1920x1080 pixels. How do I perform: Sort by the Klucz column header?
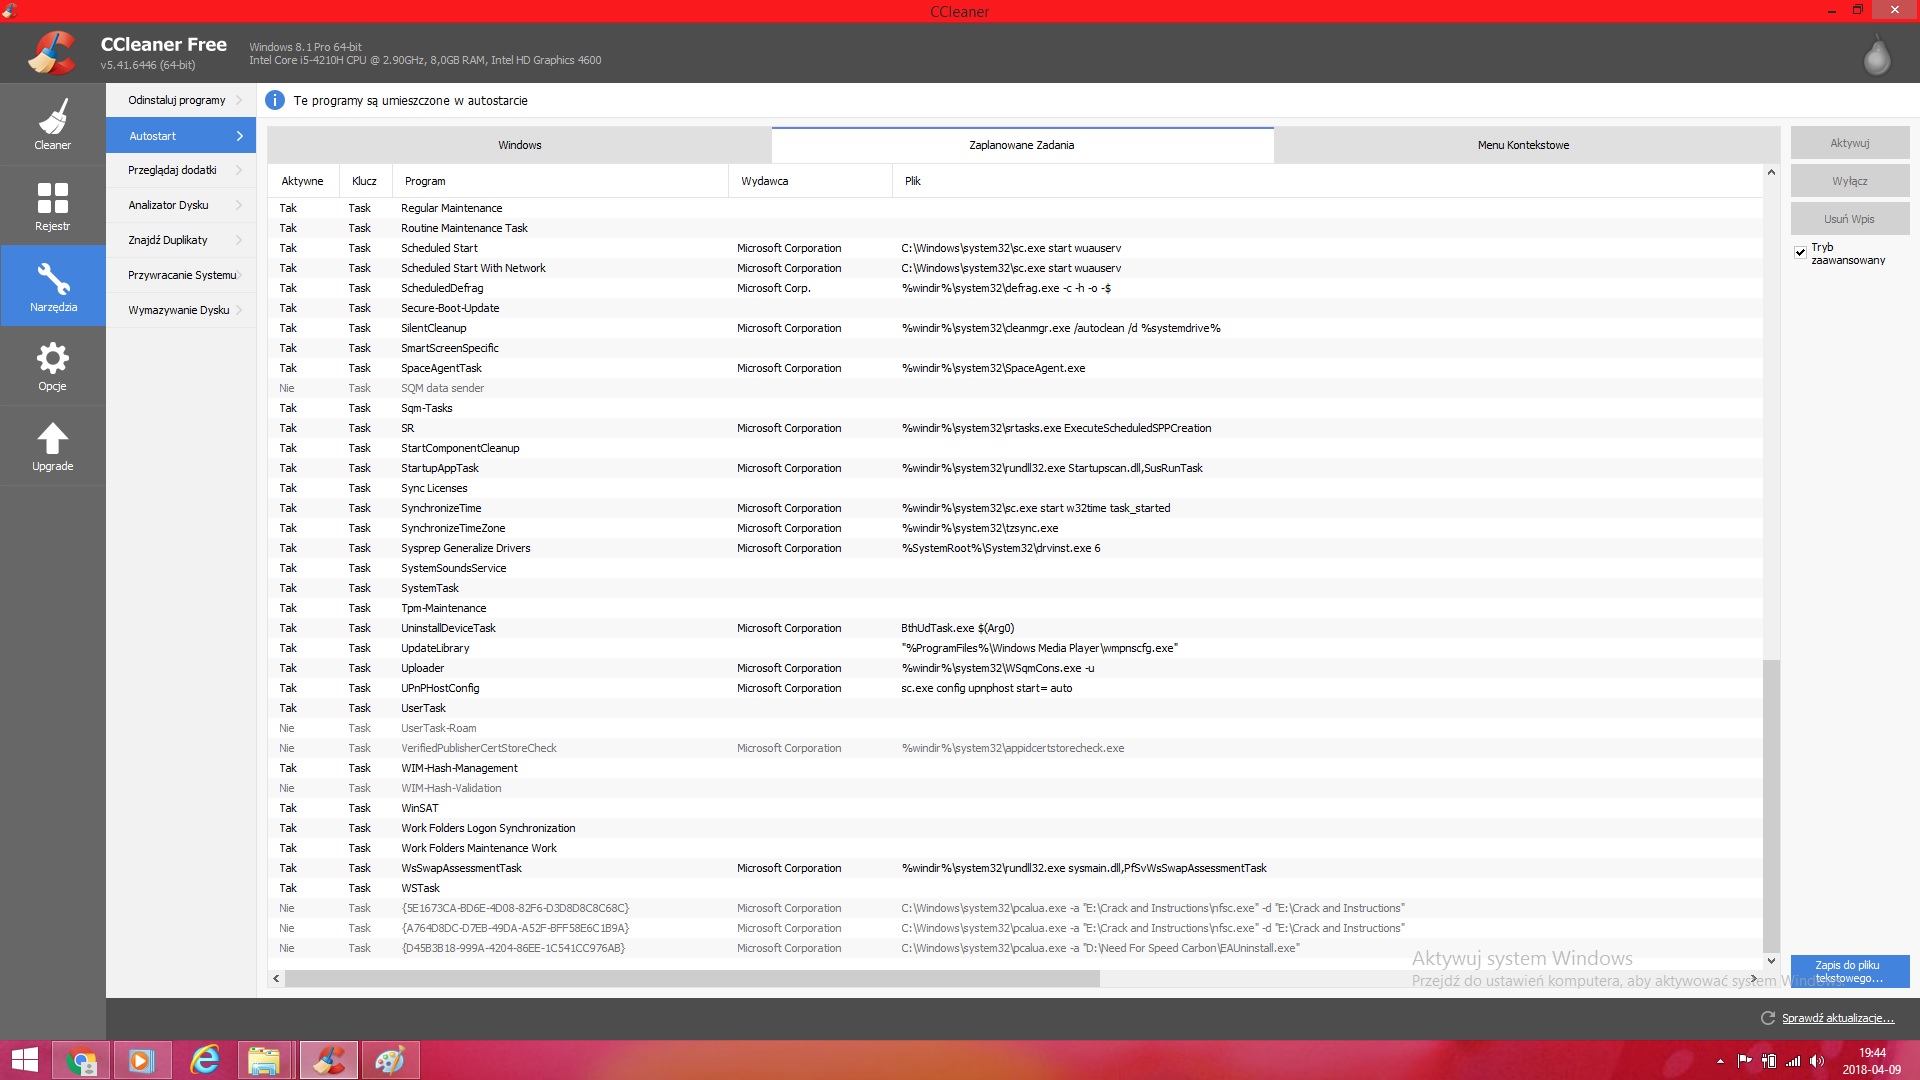pos(365,181)
